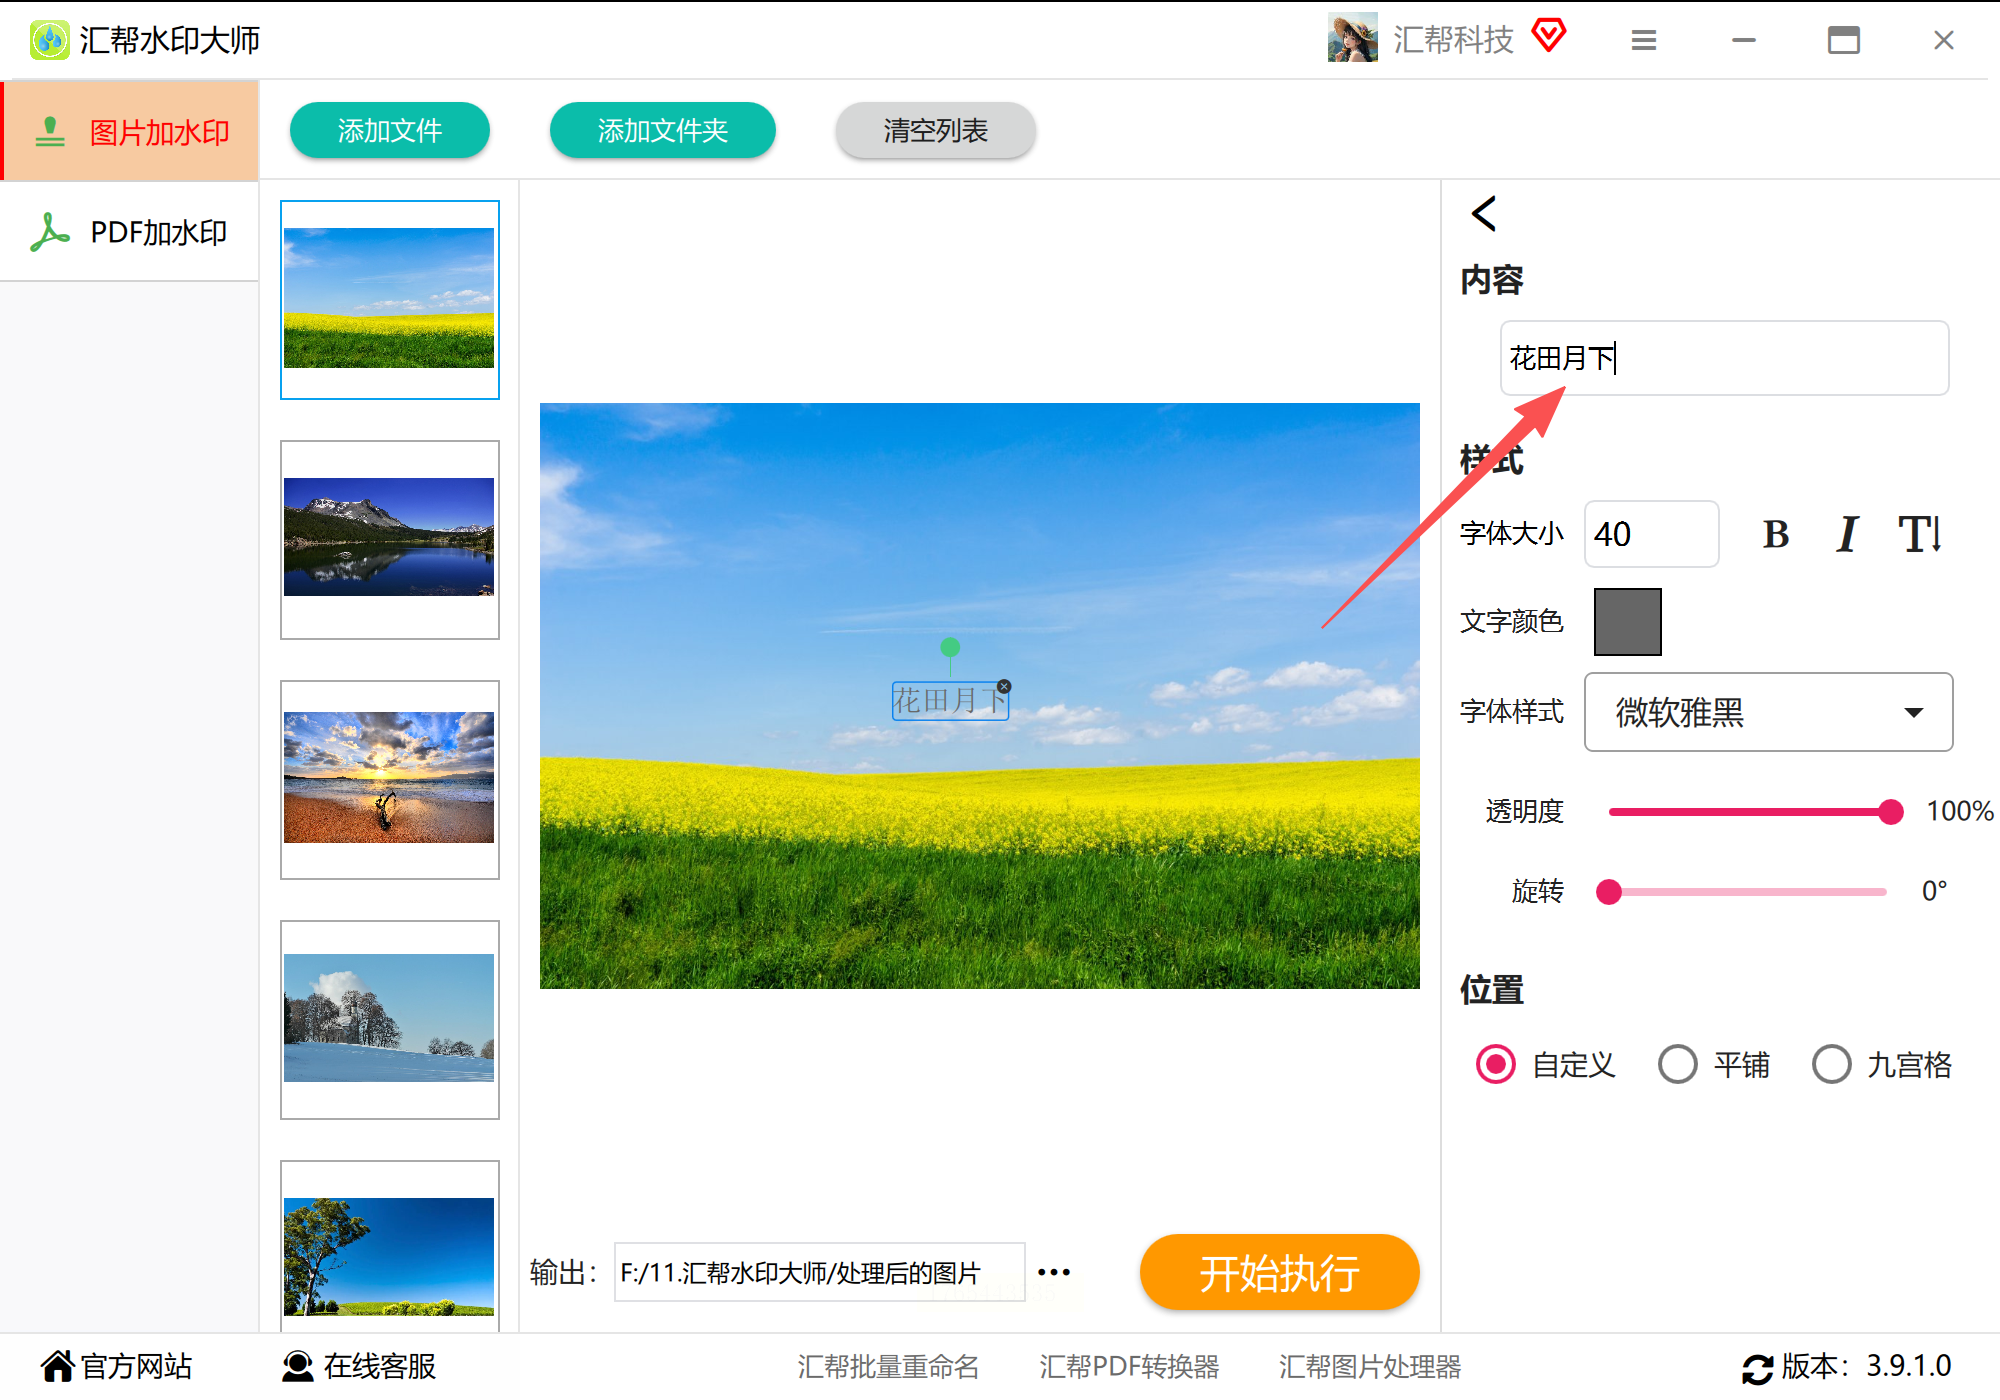Expand the 微软雅黑 font style dropdown

coord(1768,712)
